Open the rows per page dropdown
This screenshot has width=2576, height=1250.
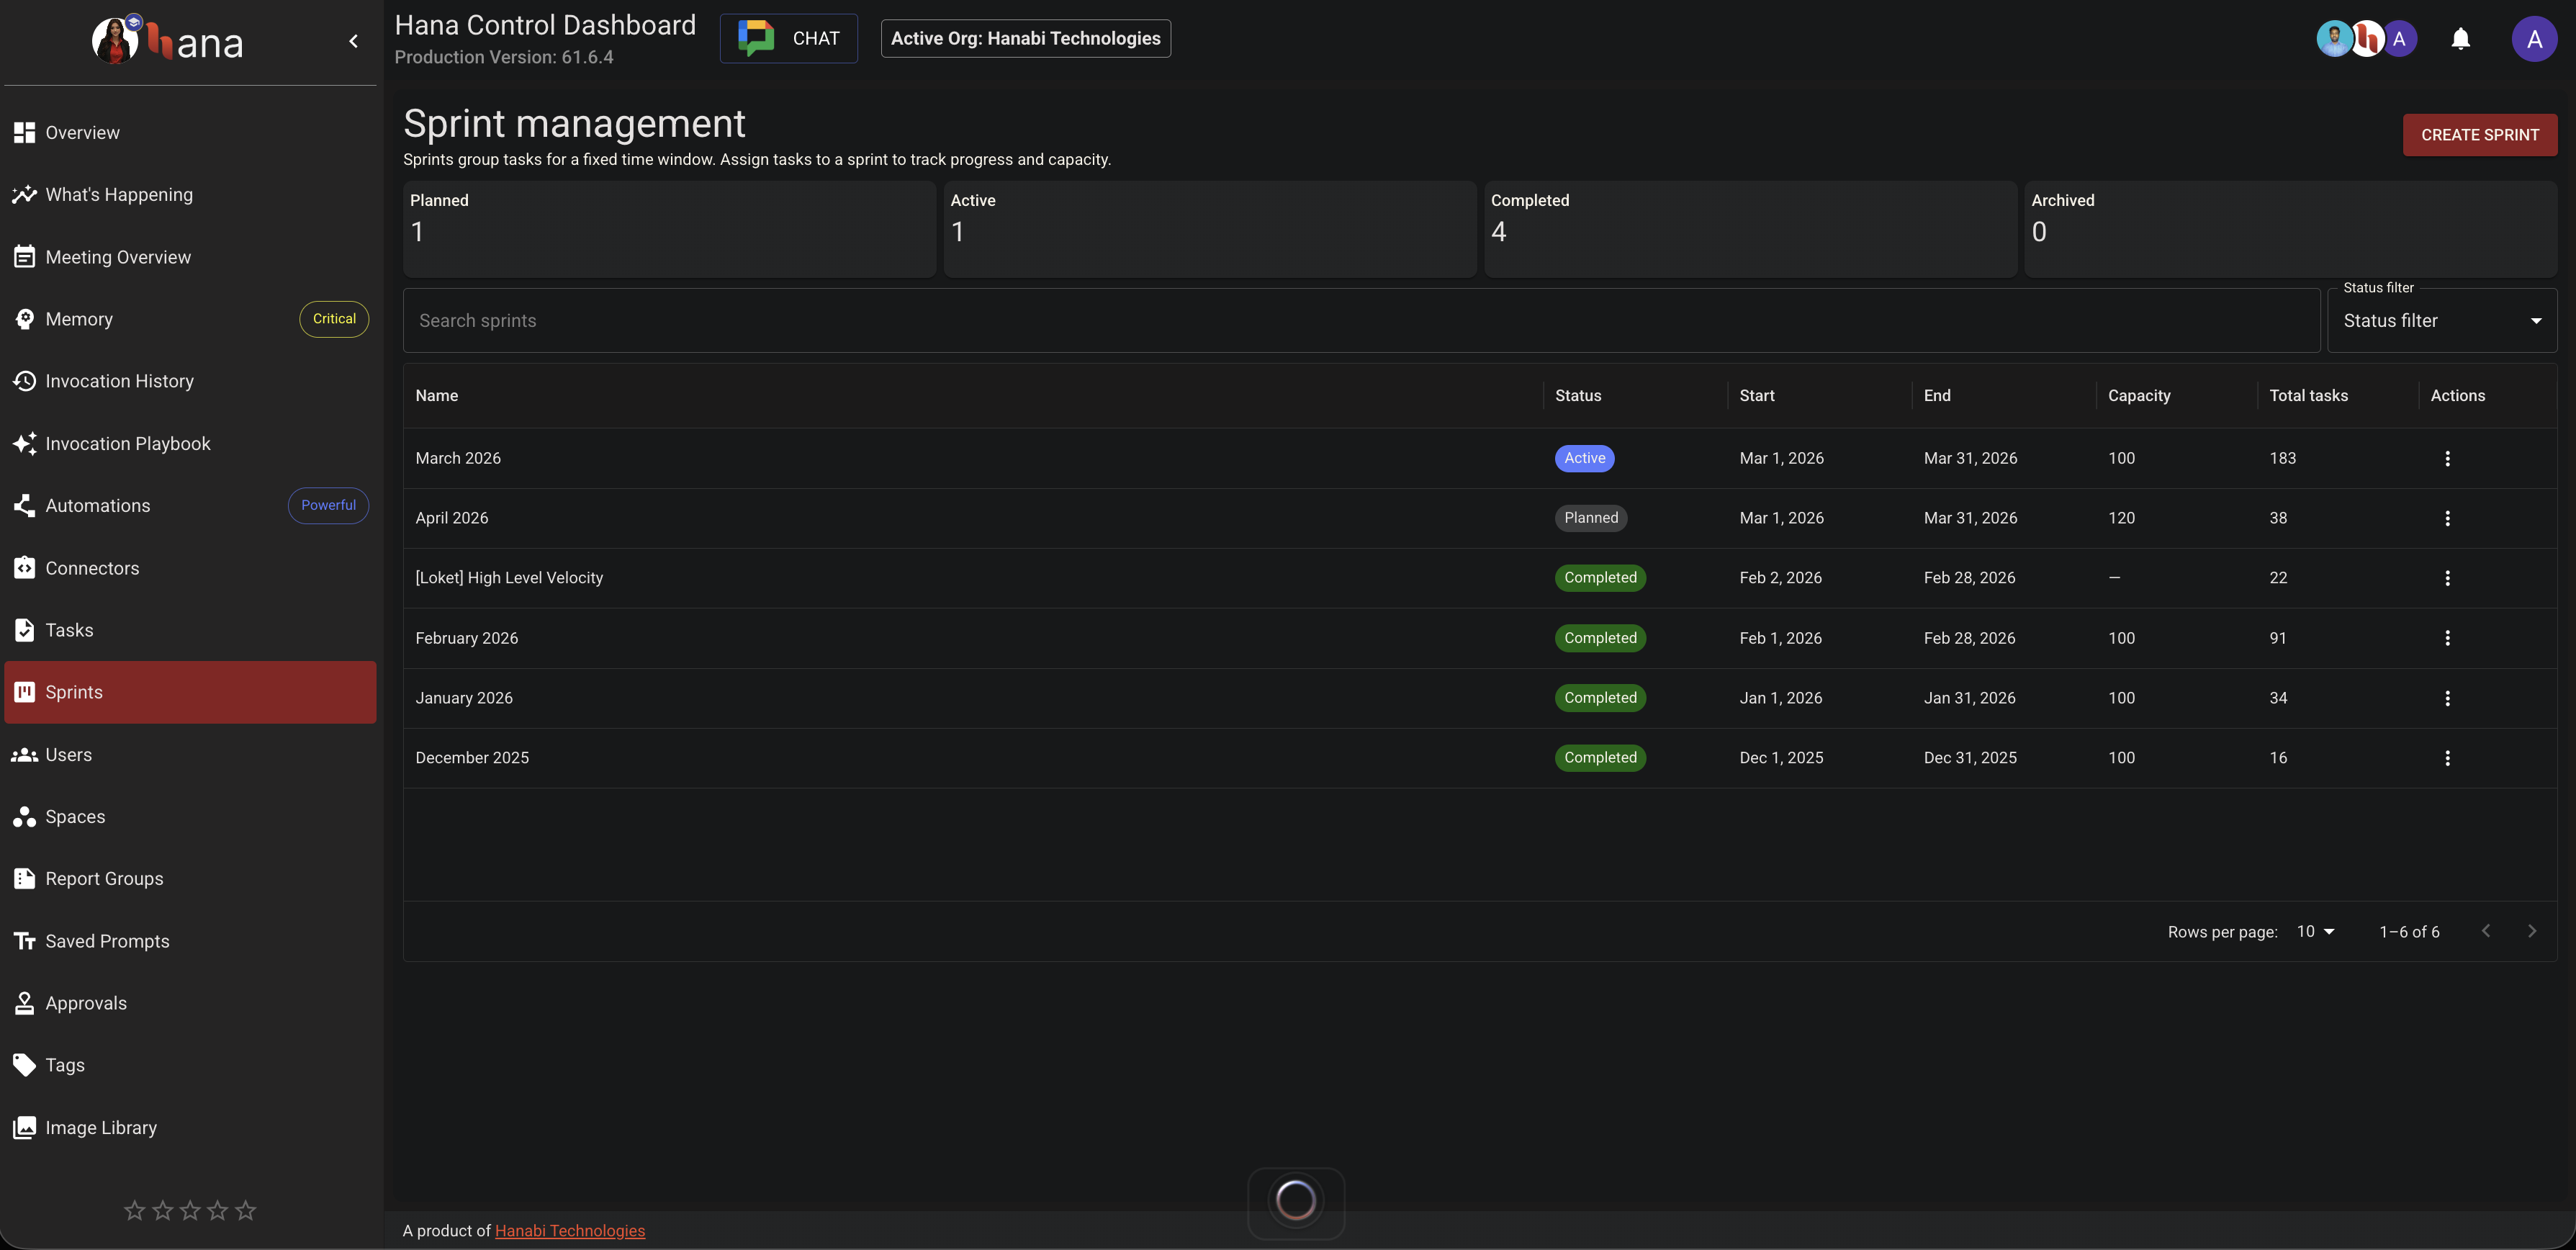tap(2315, 931)
